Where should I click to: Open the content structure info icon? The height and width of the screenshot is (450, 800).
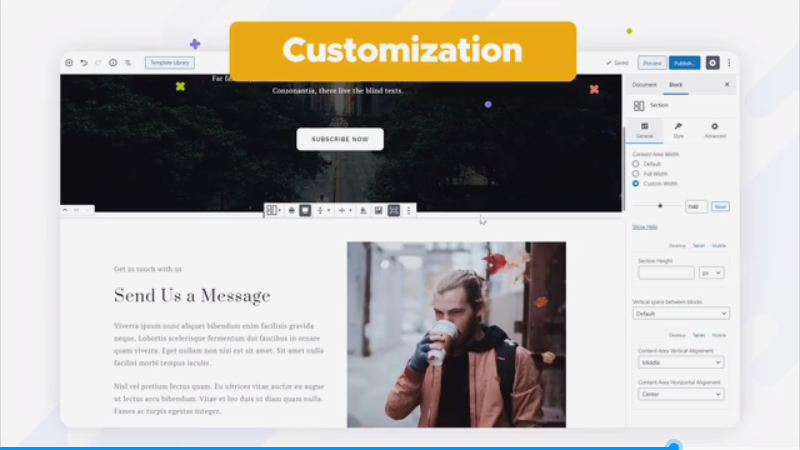click(113, 63)
